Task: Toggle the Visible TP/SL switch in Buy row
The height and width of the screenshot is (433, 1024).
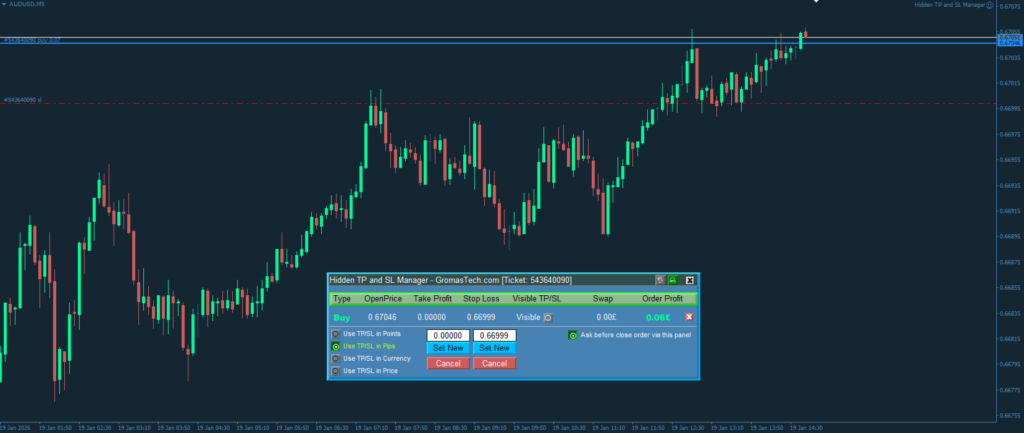Action: pyautogui.click(x=548, y=318)
